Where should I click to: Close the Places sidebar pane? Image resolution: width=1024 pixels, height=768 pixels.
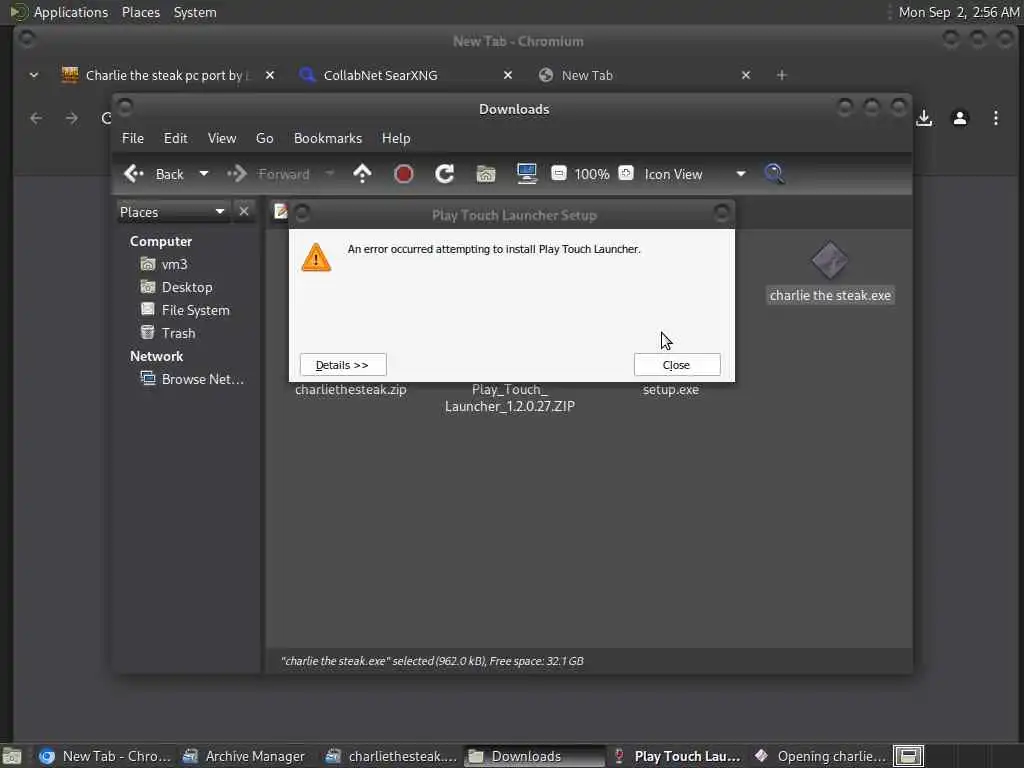[x=244, y=212]
